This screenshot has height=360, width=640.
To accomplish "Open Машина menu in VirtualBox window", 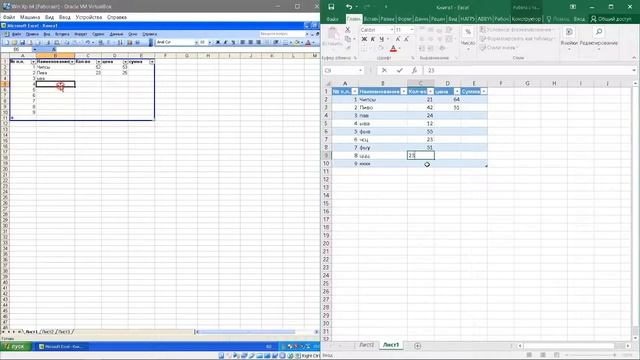I will pyautogui.click(x=30, y=17).
